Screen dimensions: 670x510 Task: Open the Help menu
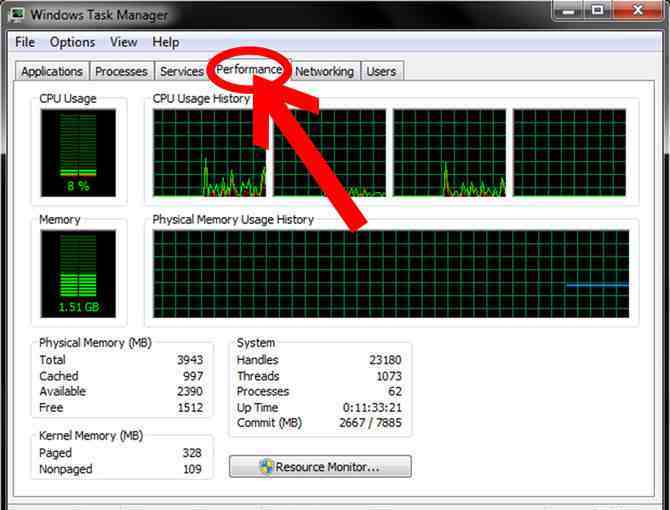(165, 42)
